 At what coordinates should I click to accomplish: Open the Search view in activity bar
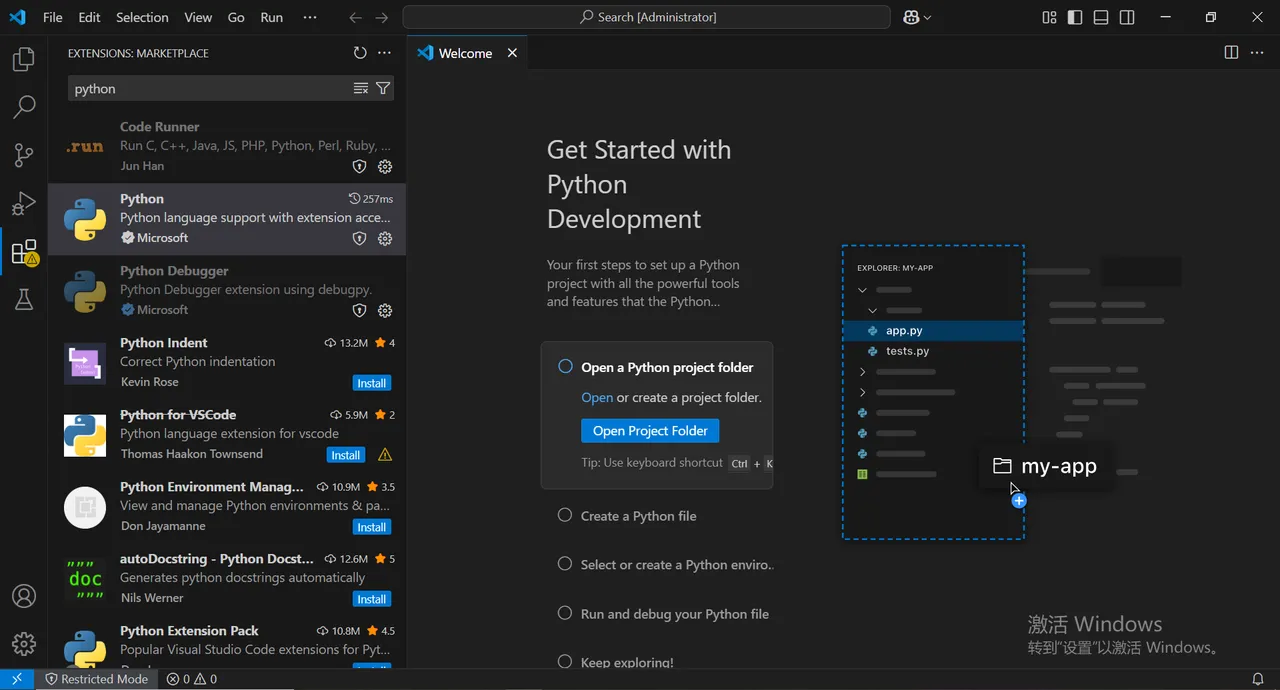[x=24, y=107]
